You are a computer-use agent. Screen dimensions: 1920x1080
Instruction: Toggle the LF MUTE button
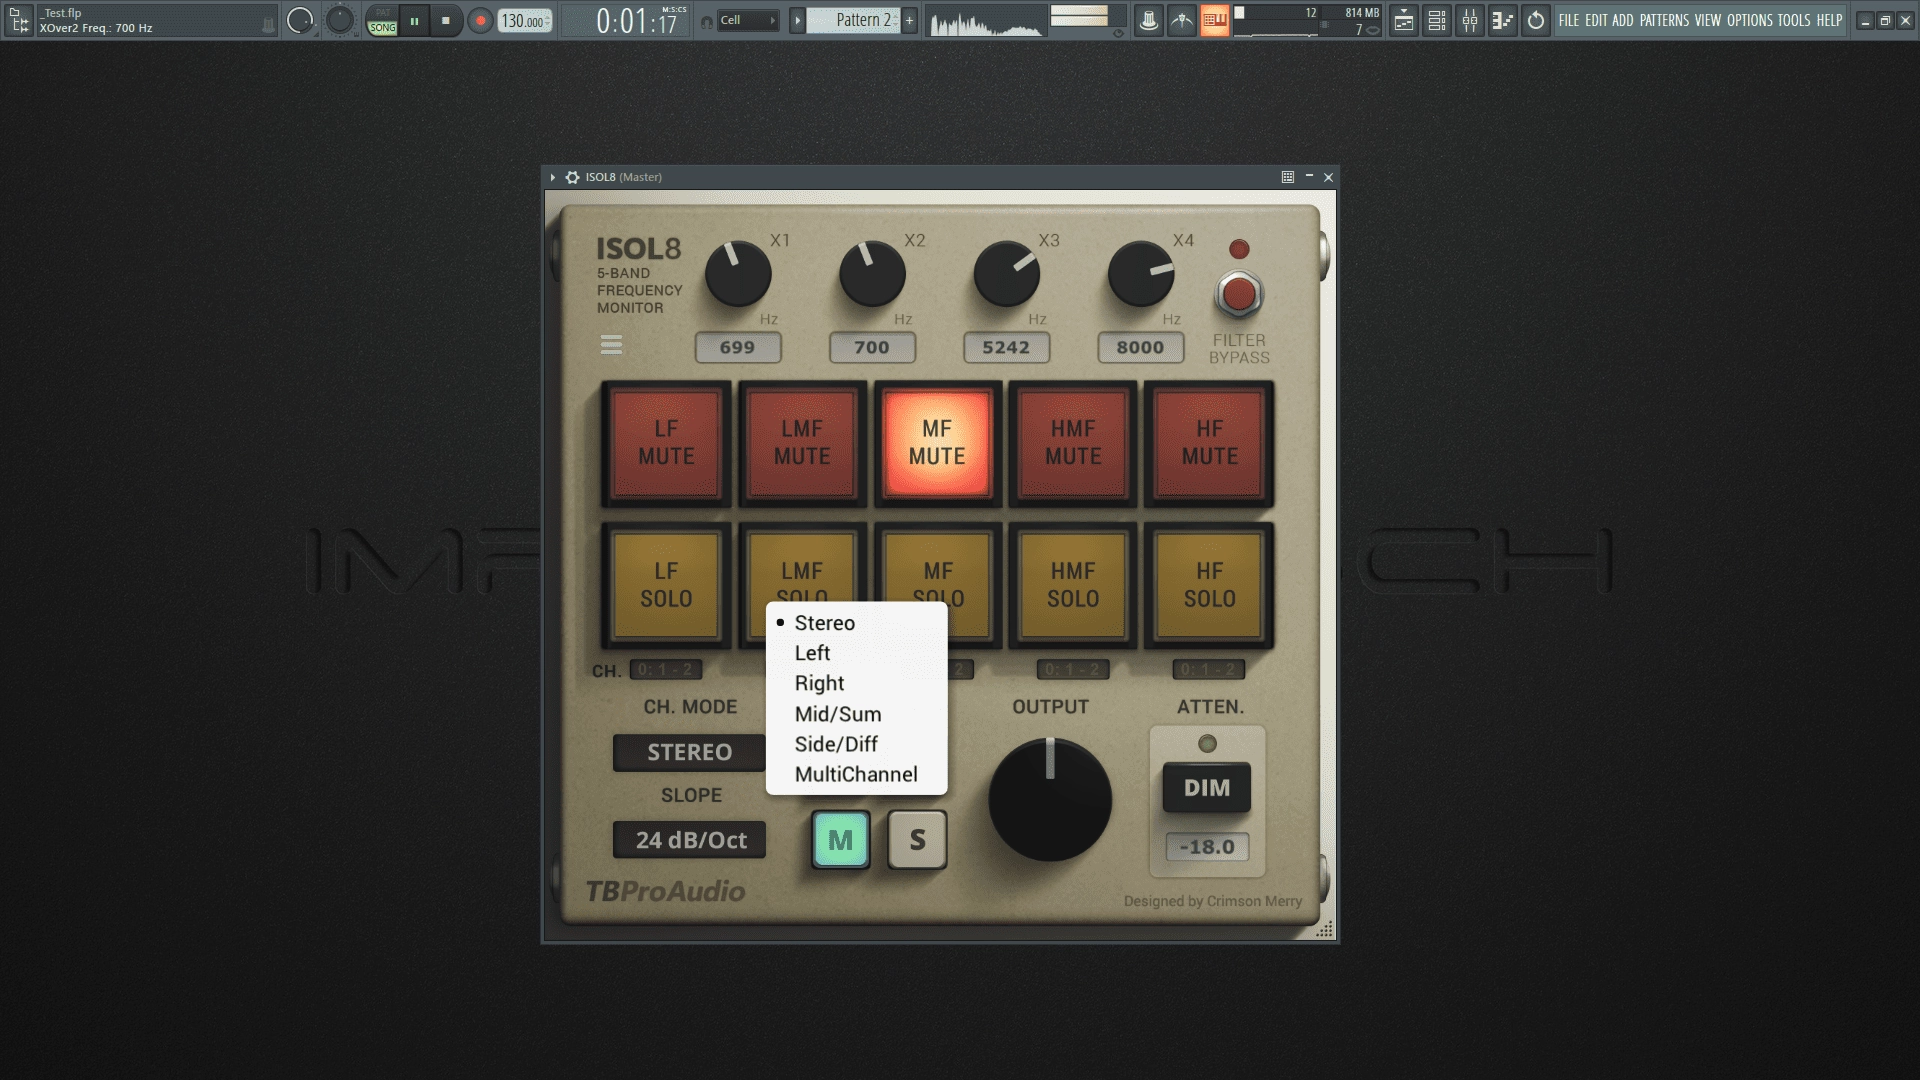coord(666,443)
